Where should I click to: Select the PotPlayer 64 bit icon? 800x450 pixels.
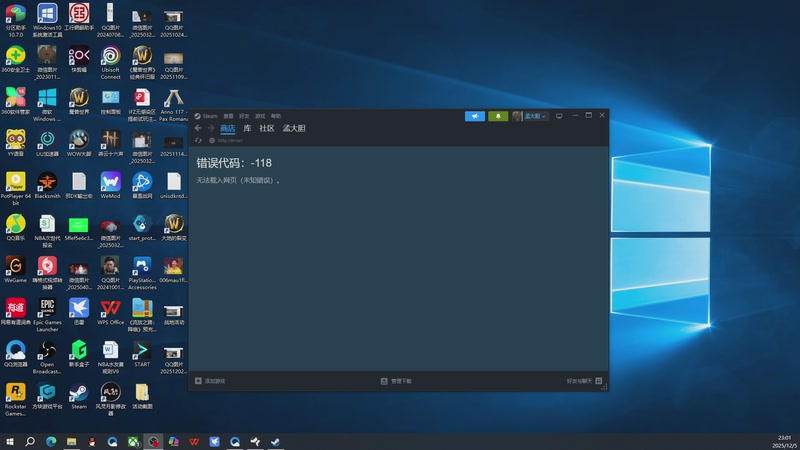[x=16, y=189]
